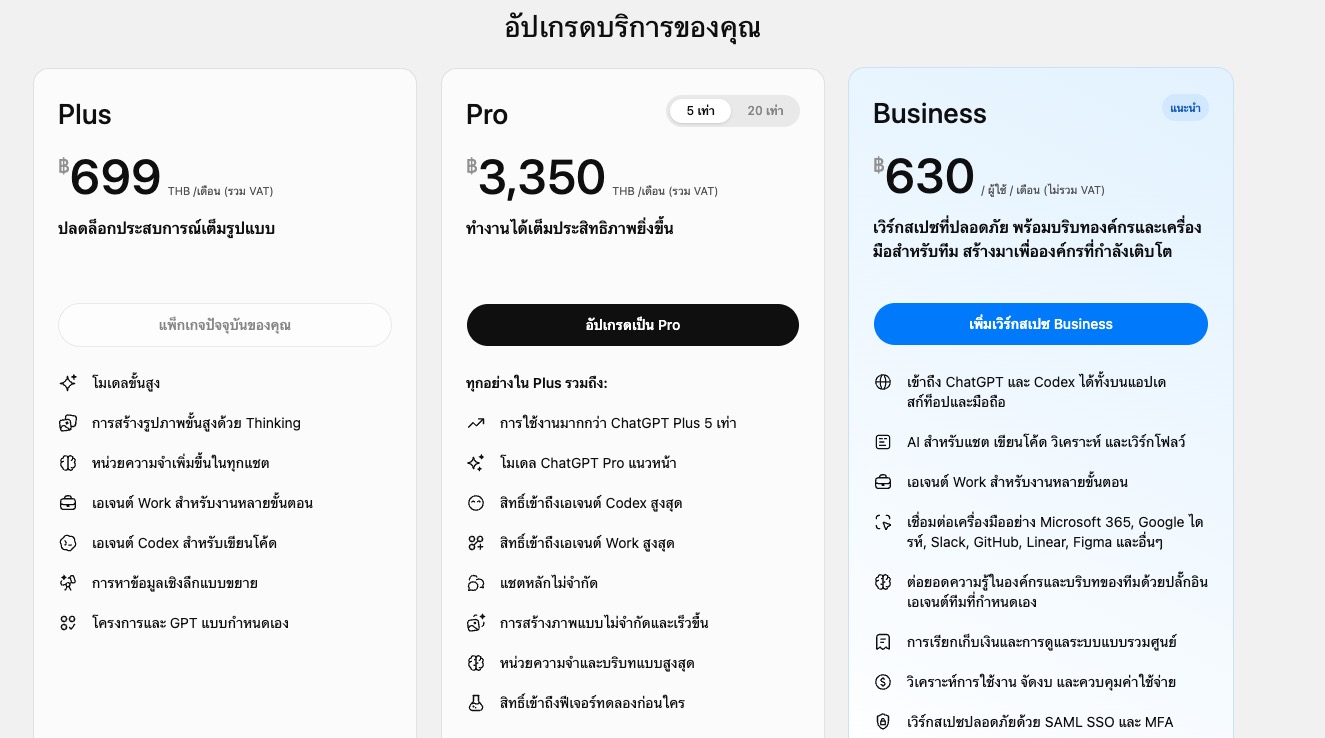The width and height of the screenshot is (1325, 738).
Task: Click the flask icon for สิทธิ์เข้าถึงฟีเจอร์ทดลองก่อนใคร
Action: point(476,703)
